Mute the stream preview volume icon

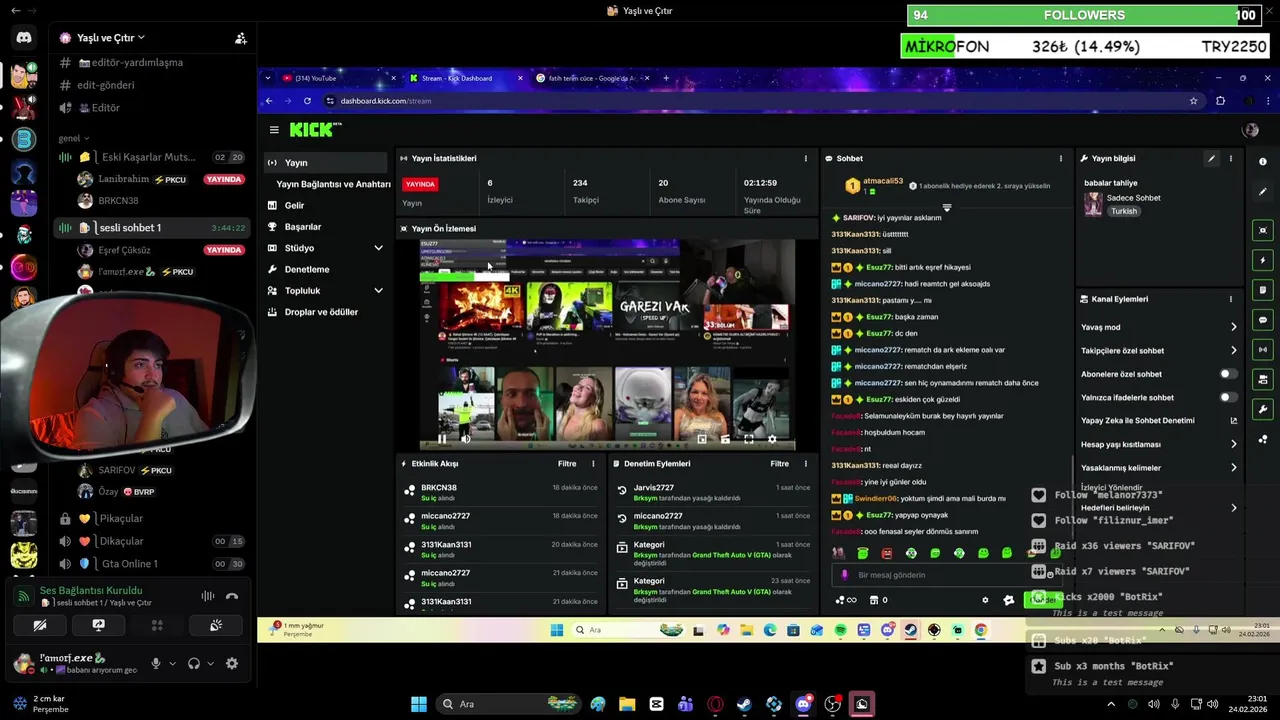pos(465,438)
